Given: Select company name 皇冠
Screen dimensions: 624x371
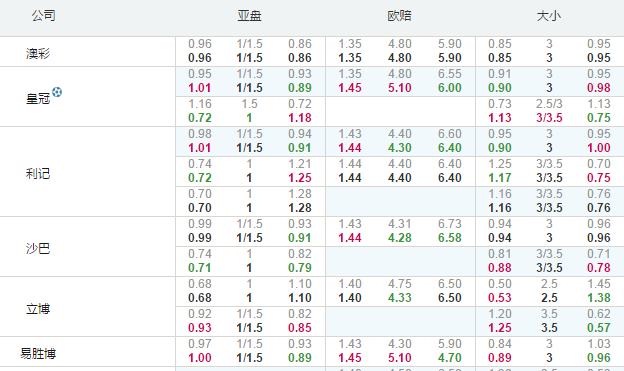Looking at the screenshot, I should tap(38, 98).
